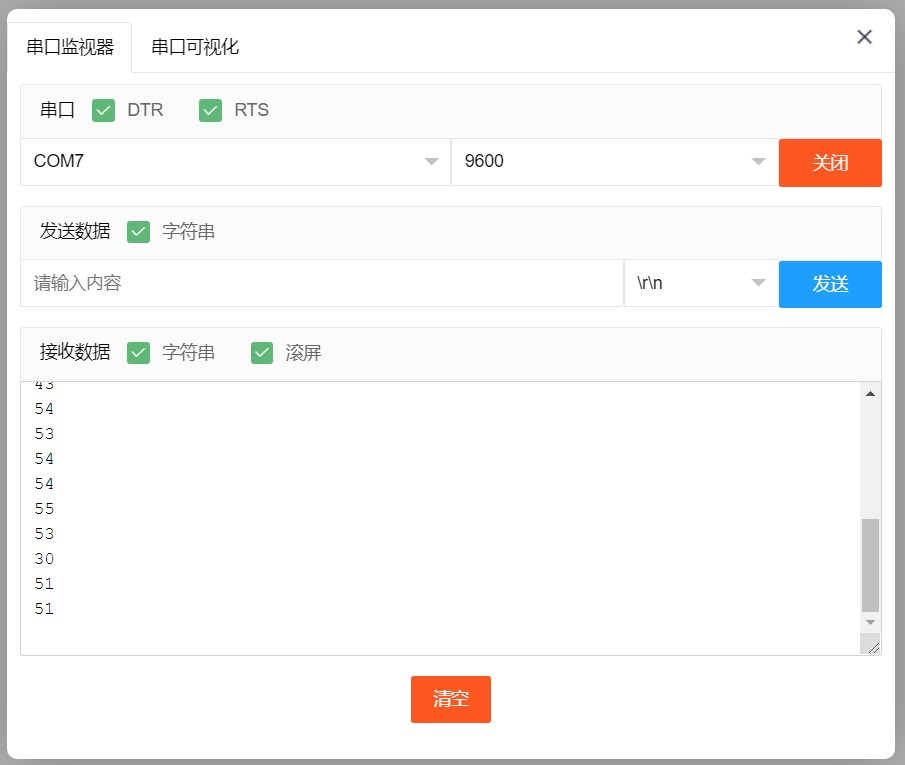
Task: Open the 串口可视化 tab
Action: point(195,47)
